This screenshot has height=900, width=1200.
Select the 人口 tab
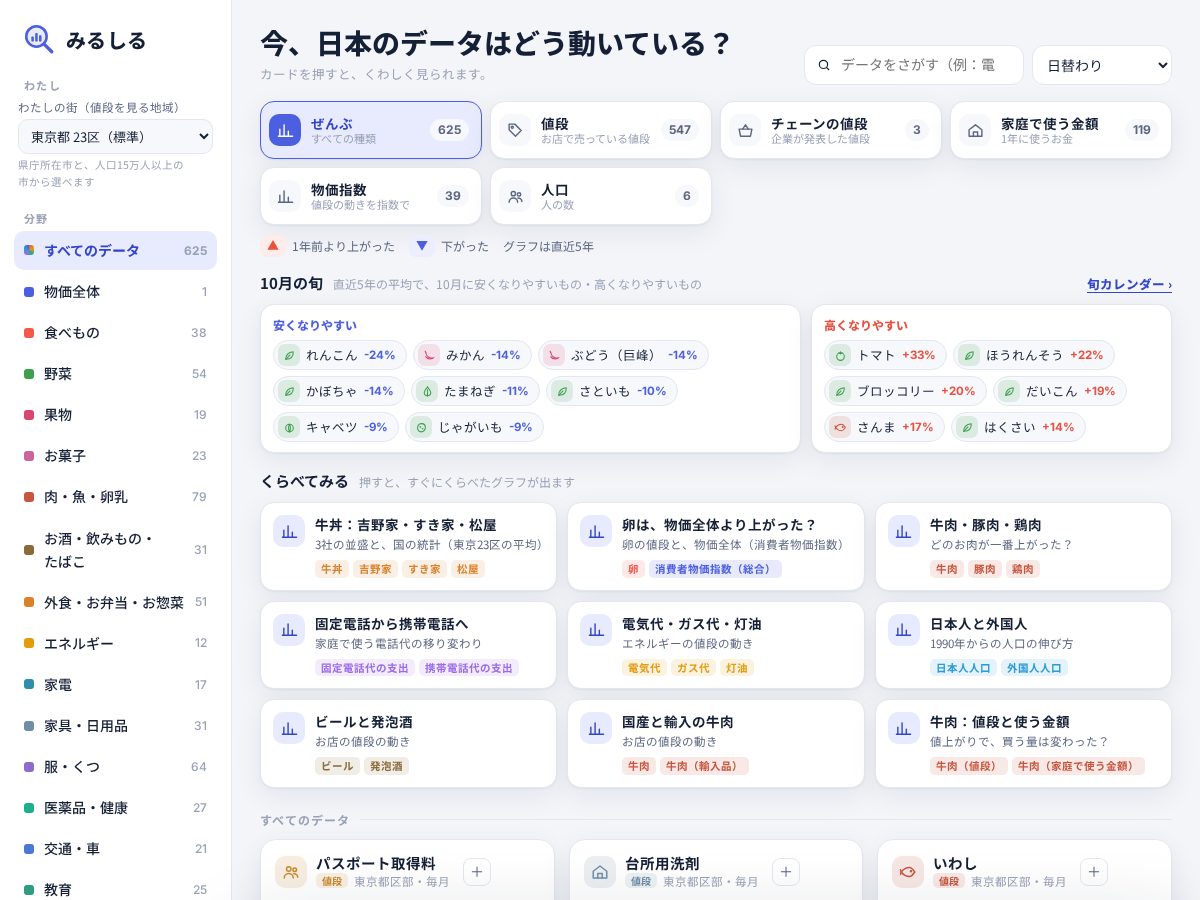[601, 196]
